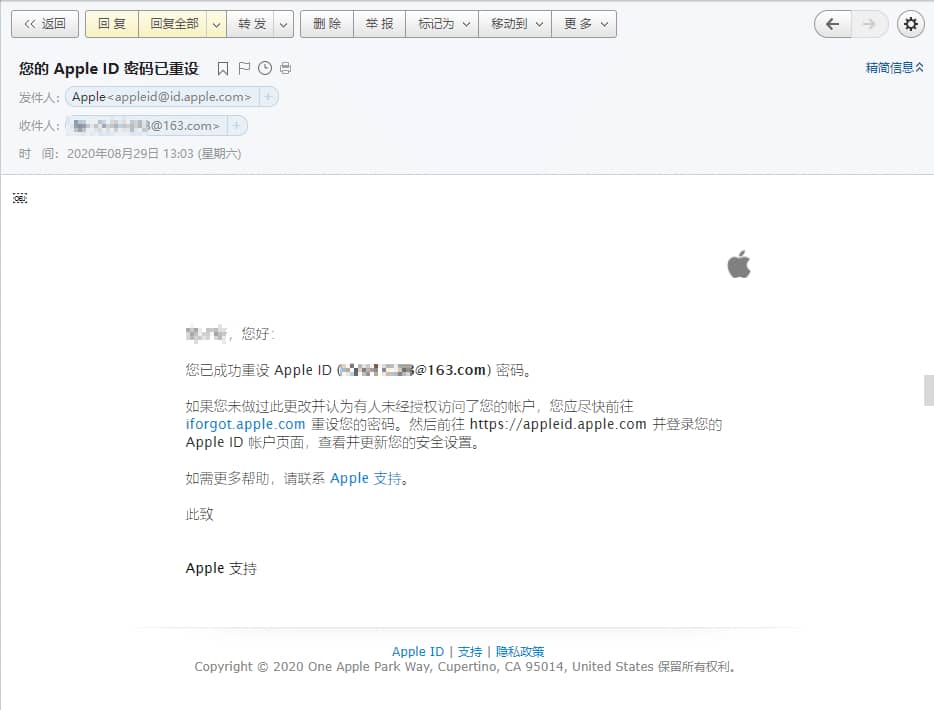
Task: Open the 回复全部 dropdown arrow
Action: point(217,24)
